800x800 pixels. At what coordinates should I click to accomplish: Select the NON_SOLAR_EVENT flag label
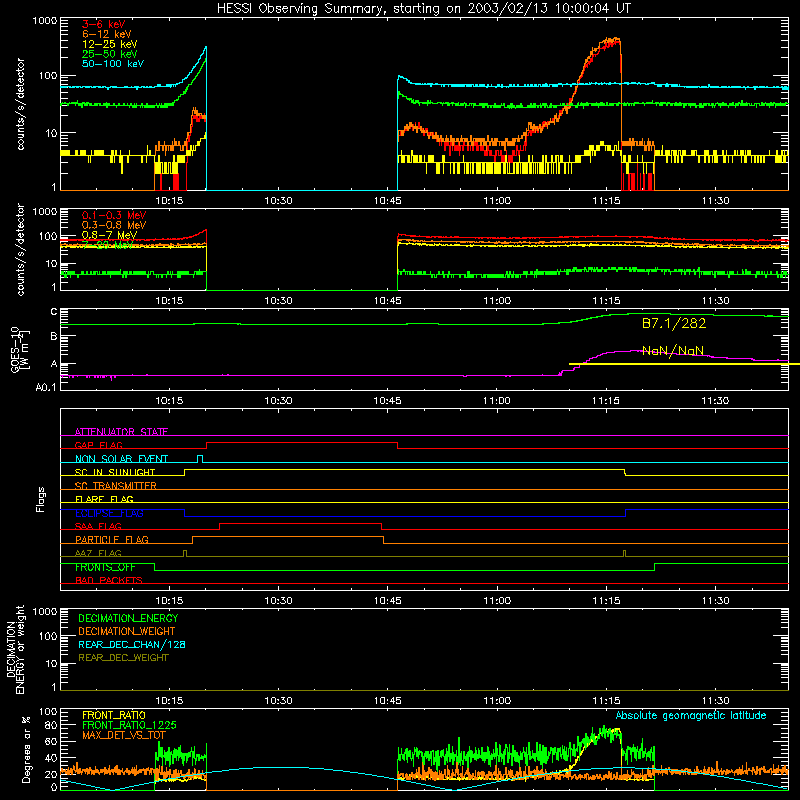121,459
